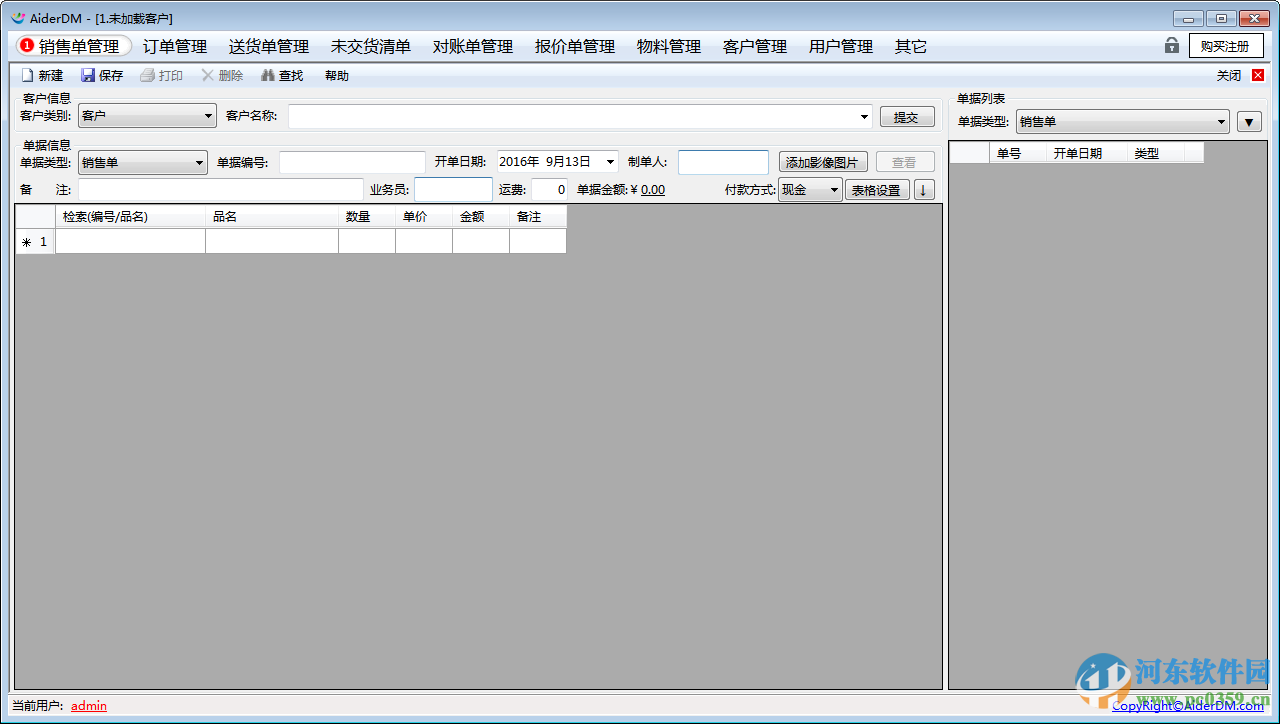Image resolution: width=1280 pixels, height=724 pixels.
Task: Open the 客户类别 dropdown
Action: point(208,115)
